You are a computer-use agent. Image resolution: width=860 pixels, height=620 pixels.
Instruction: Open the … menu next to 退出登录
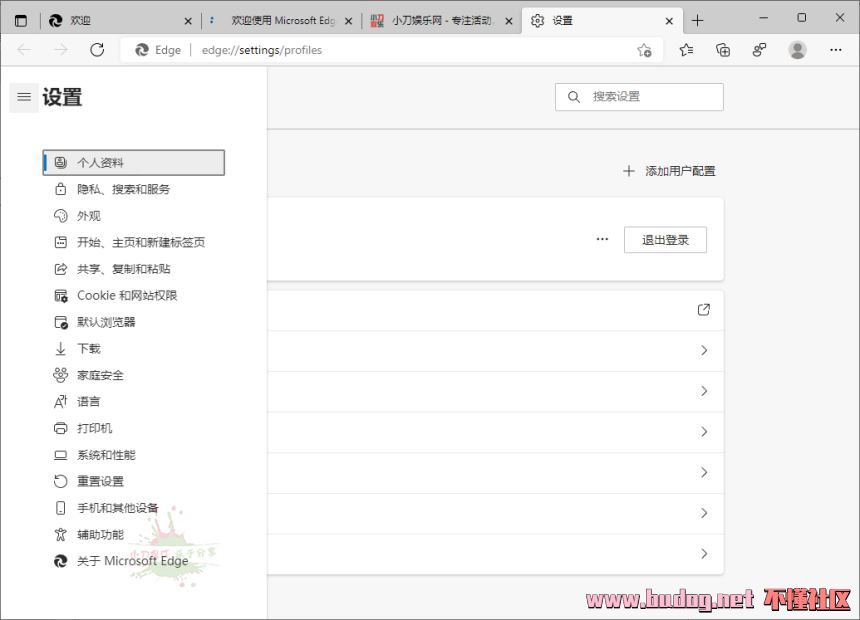tap(603, 239)
